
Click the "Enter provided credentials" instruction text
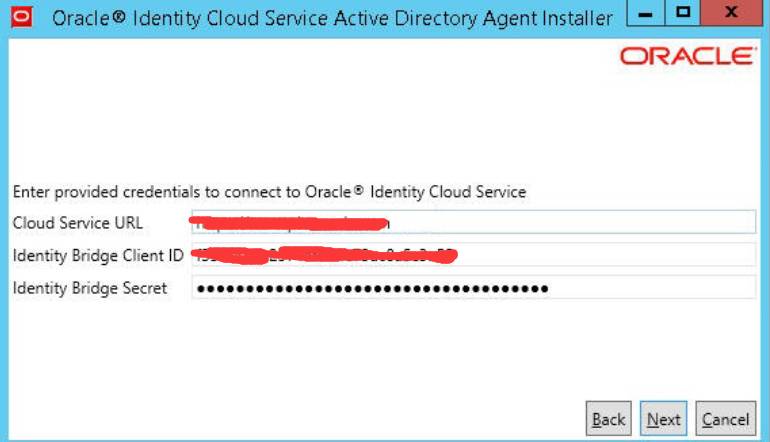click(x=268, y=191)
